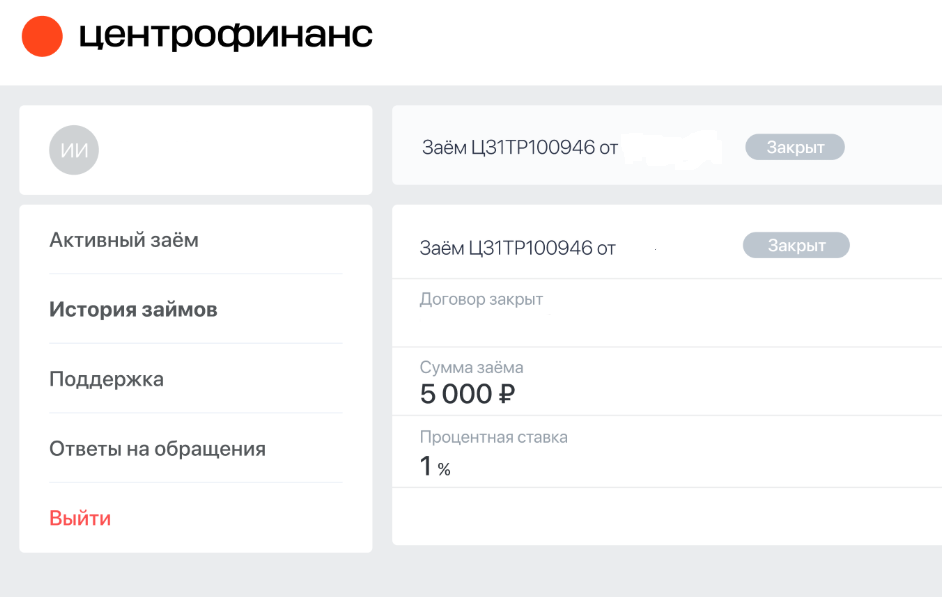The height and width of the screenshot is (597, 942).
Task: Click the Закрыт badge in top card
Action: point(795,147)
